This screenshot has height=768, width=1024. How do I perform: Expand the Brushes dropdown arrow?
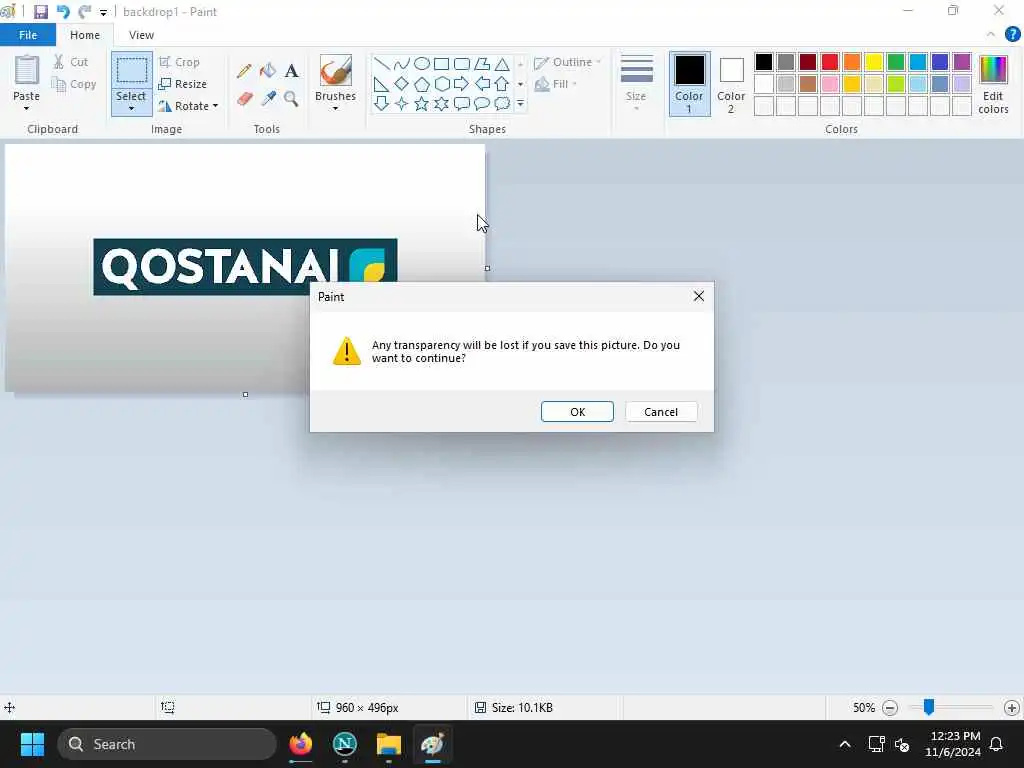point(336,109)
